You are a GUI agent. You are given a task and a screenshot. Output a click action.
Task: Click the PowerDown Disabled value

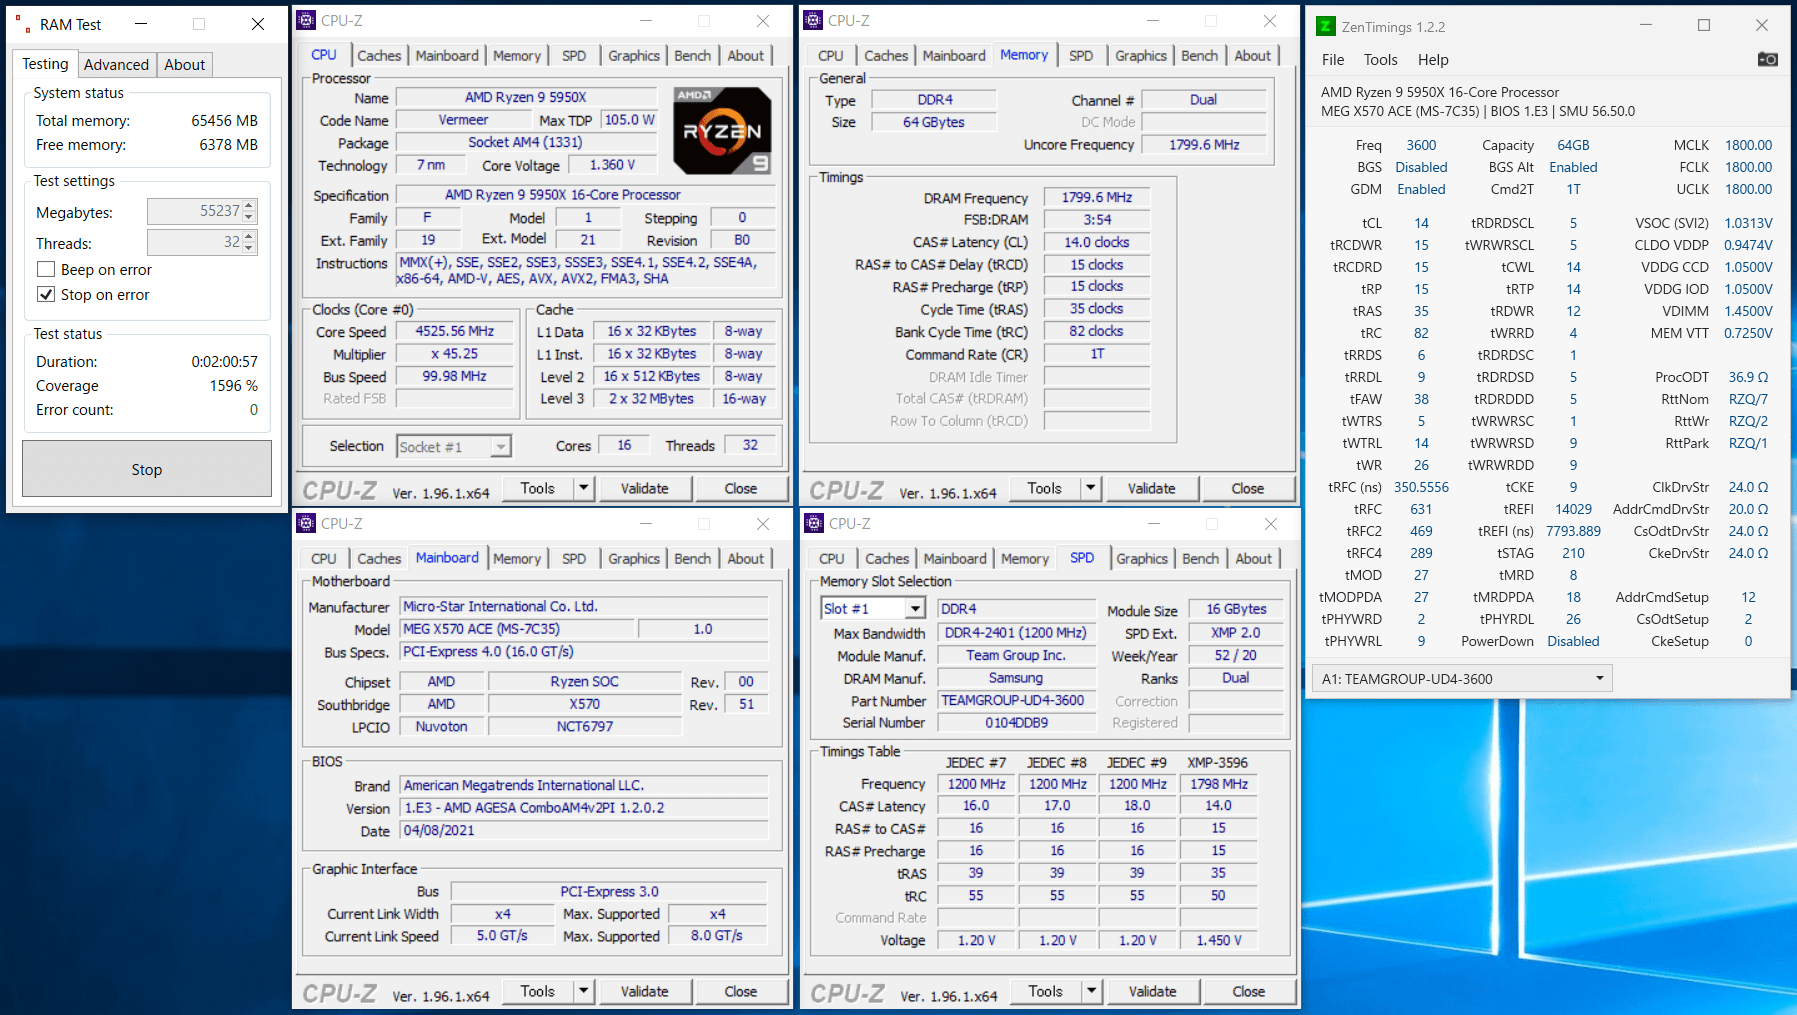(x=1573, y=641)
